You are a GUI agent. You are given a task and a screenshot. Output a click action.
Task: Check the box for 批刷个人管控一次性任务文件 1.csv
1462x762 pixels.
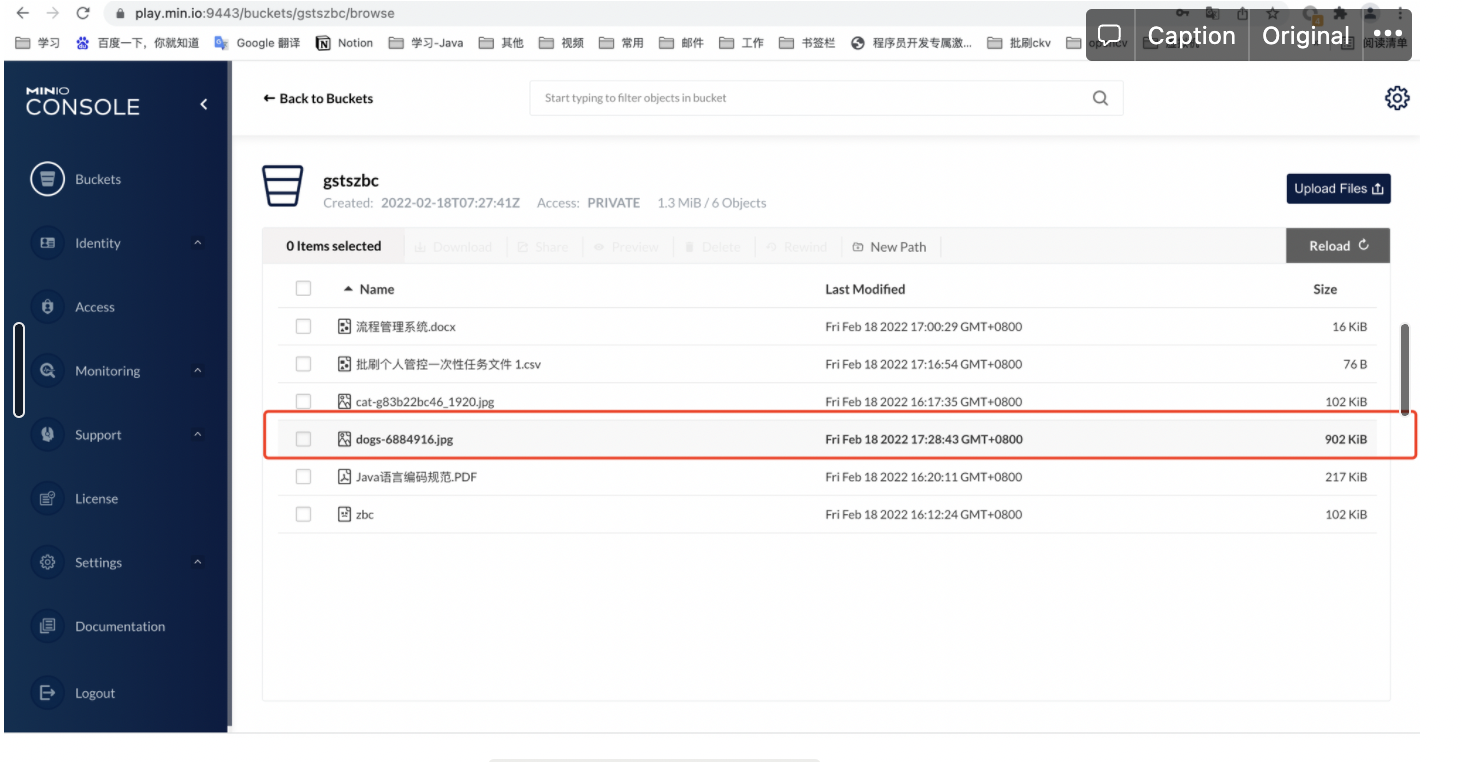(303, 364)
